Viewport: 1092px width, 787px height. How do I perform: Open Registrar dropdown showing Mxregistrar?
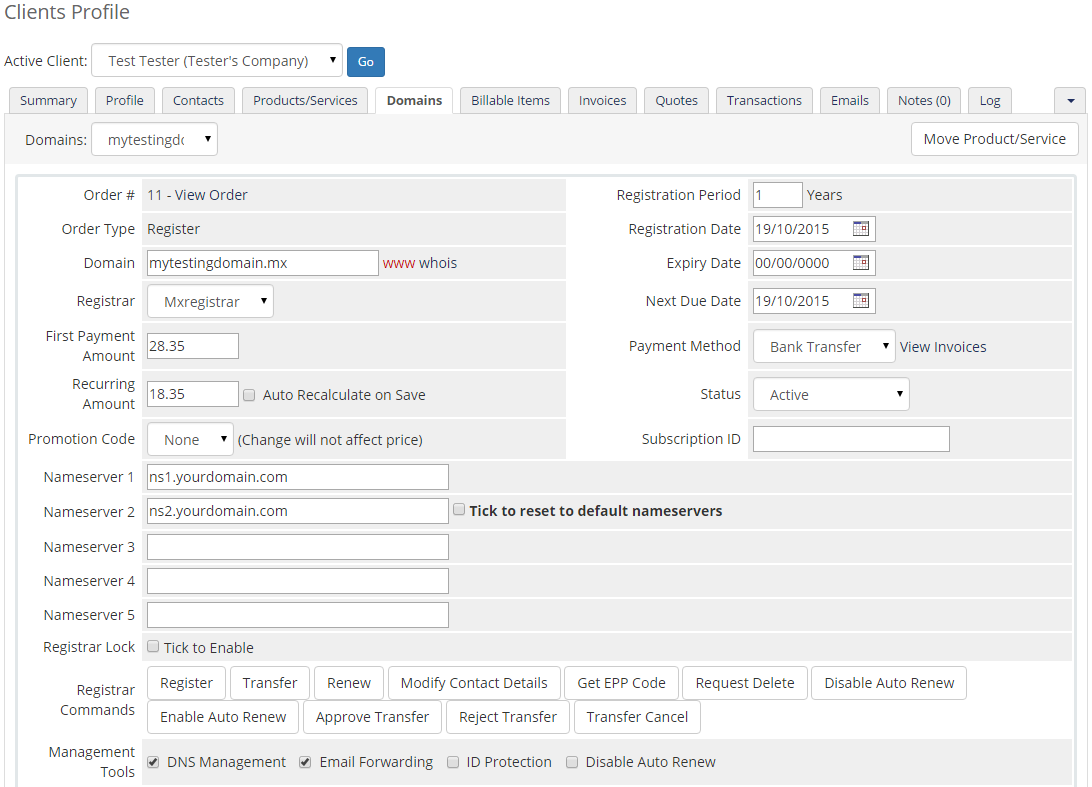click(210, 302)
